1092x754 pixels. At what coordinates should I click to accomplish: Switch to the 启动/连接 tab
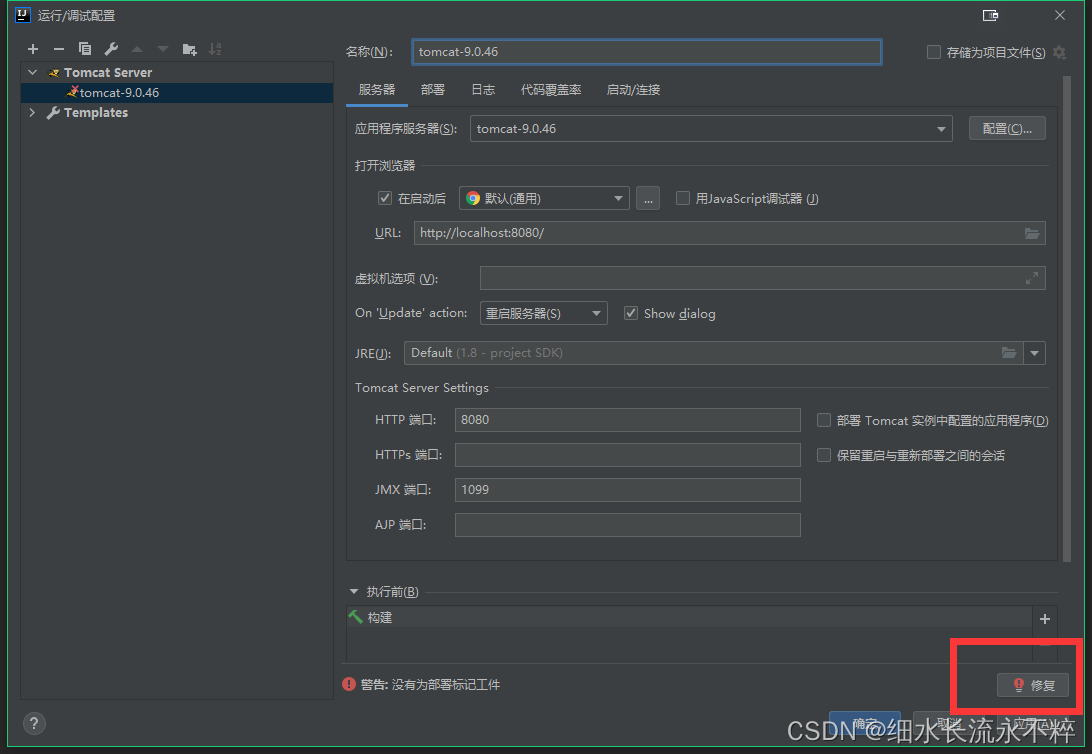633,90
